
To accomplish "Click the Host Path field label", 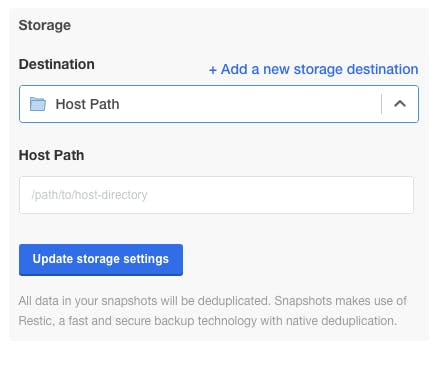I will pos(51,155).
